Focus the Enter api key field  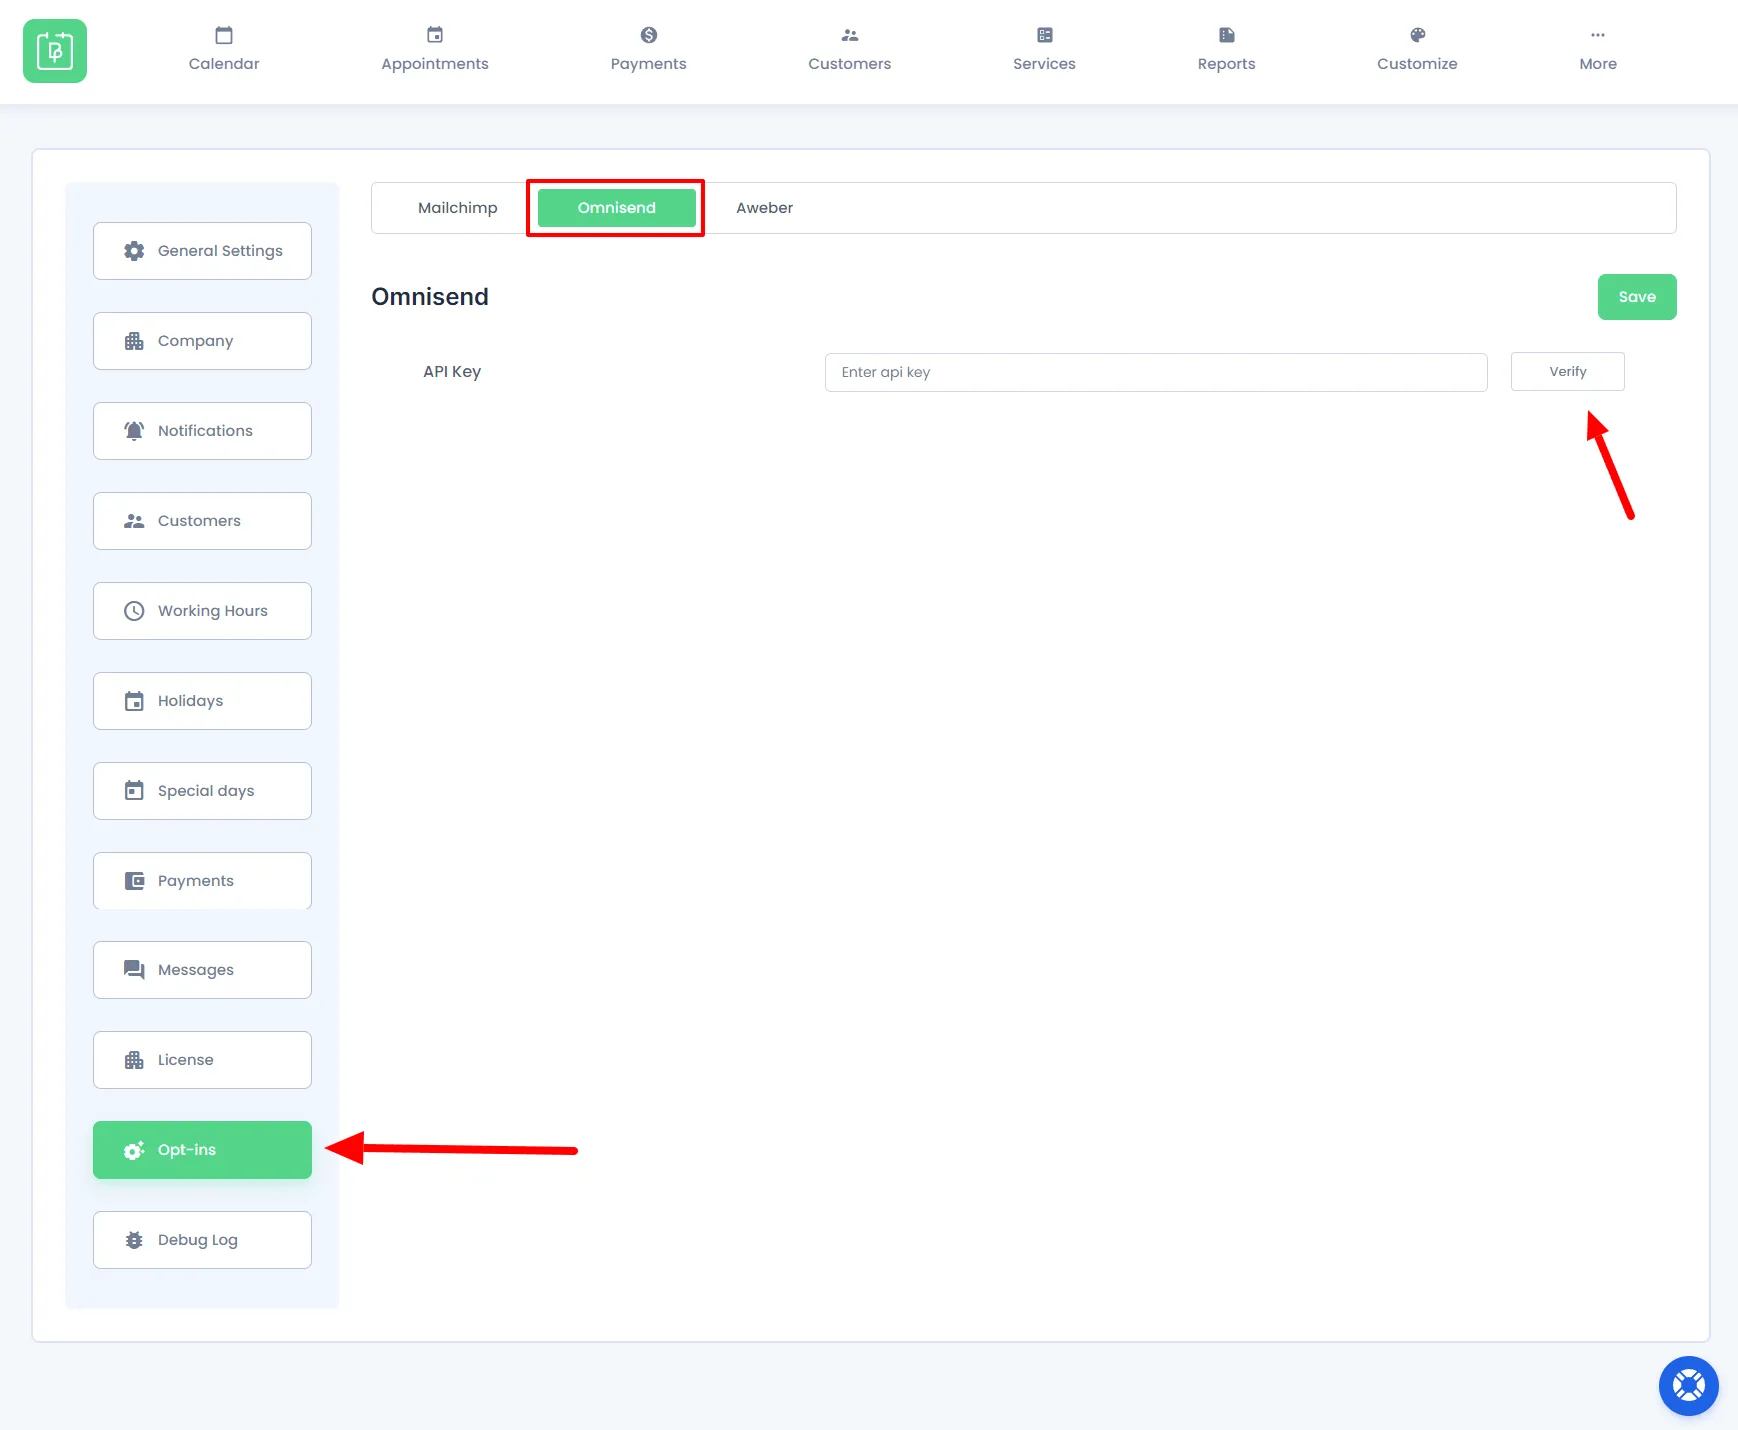pos(1156,372)
